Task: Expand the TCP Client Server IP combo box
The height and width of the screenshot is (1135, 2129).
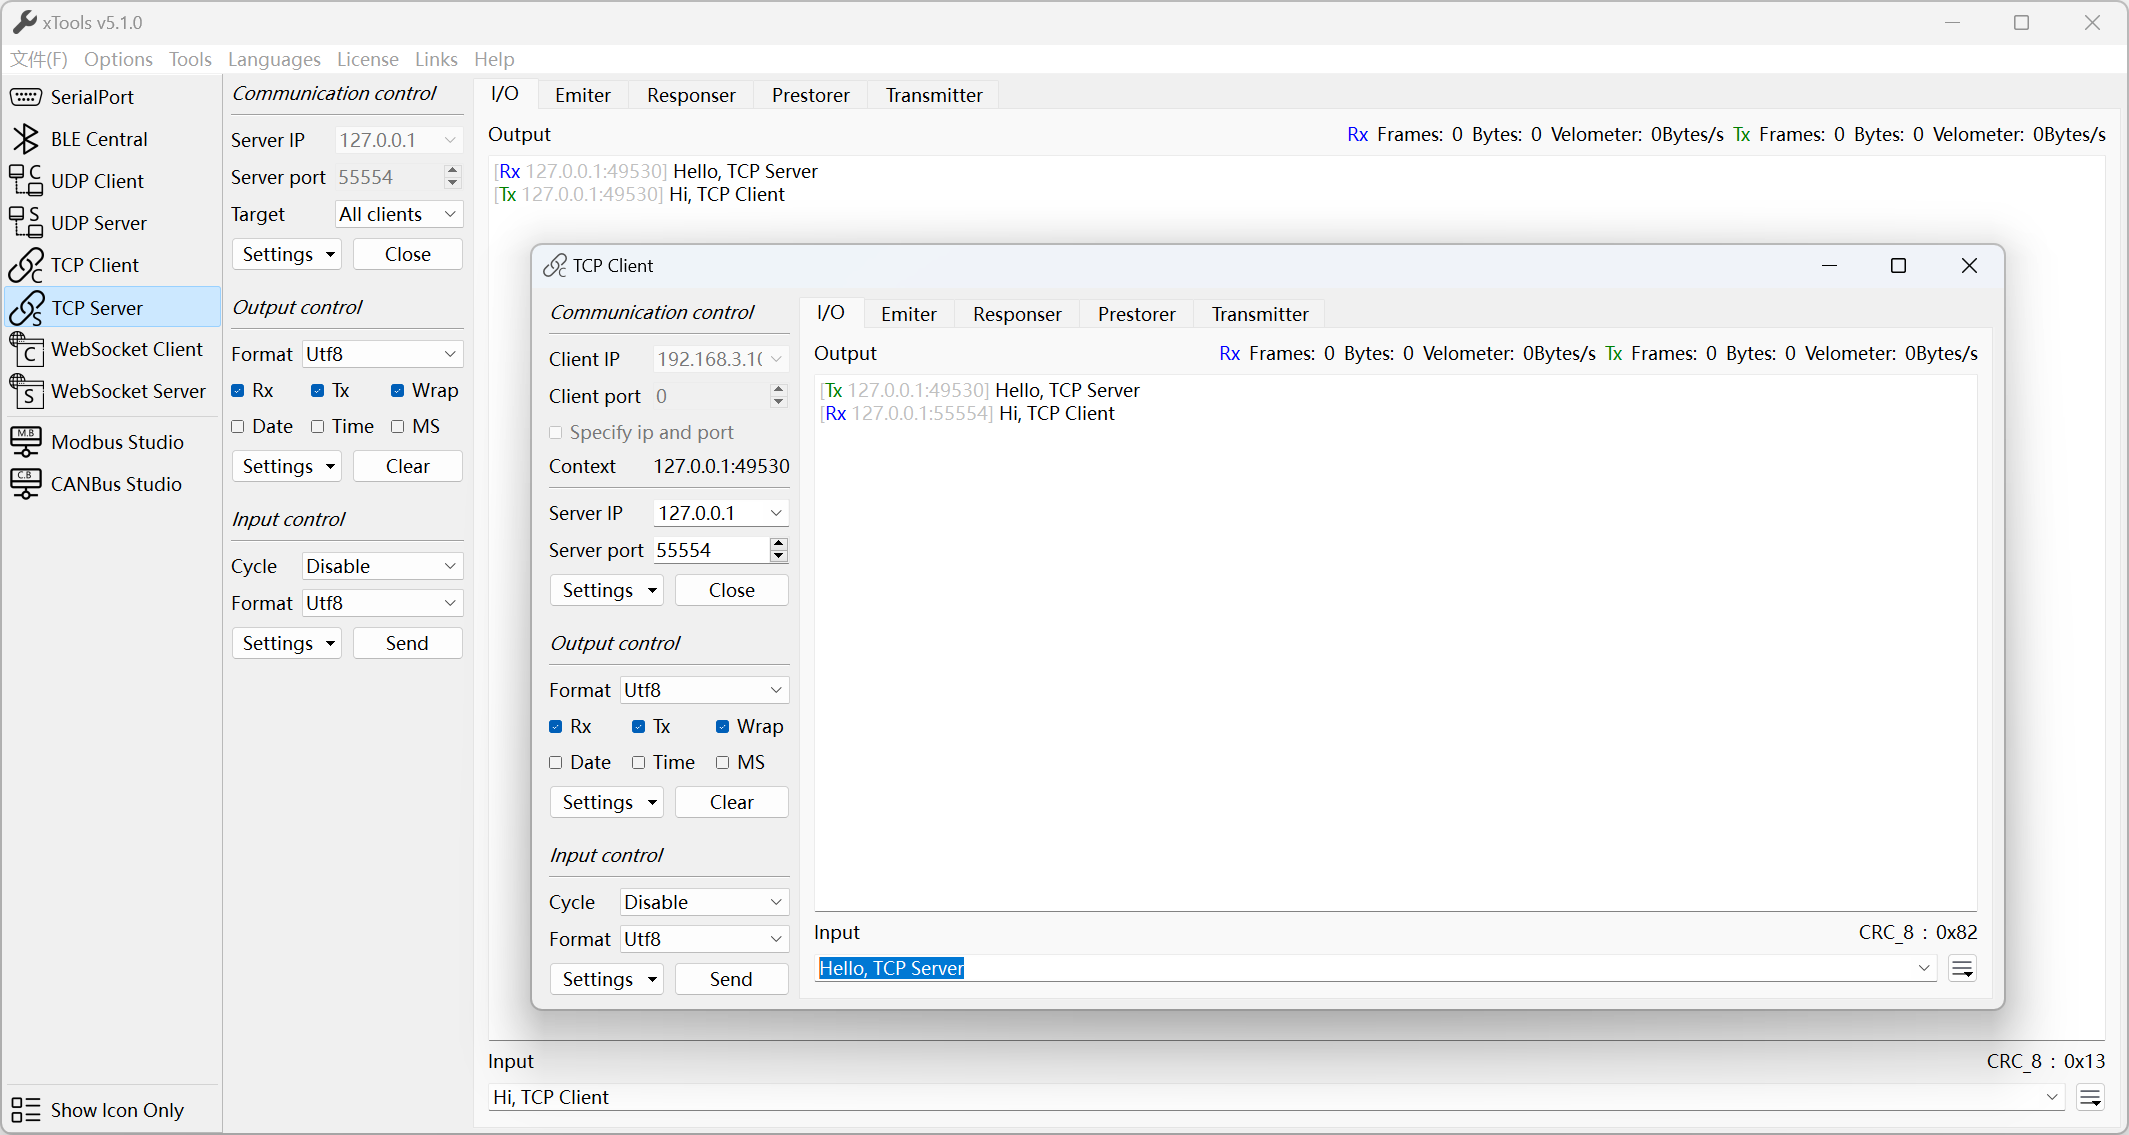Action: pyautogui.click(x=776, y=513)
